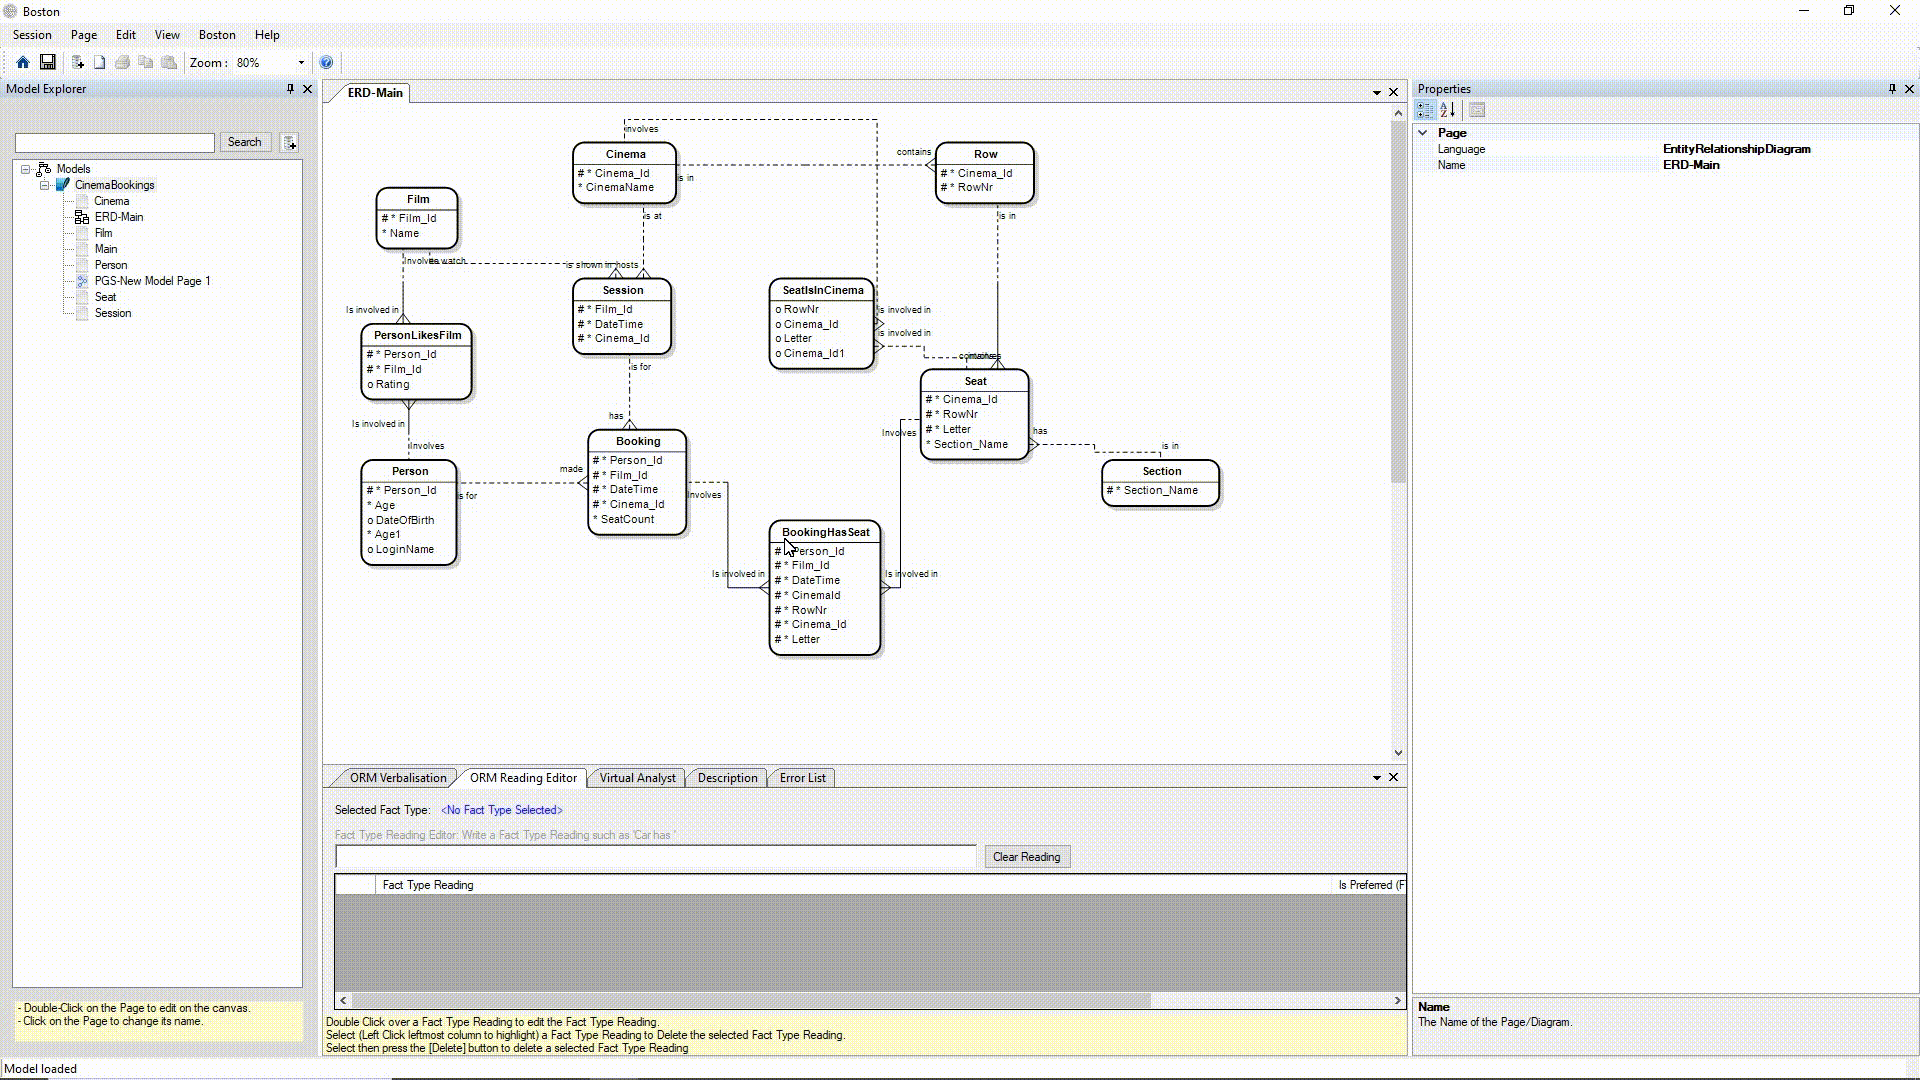Image resolution: width=1920 pixels, height=1080 pixels.
Task: Switch to the ORM Reading Editor tab
Action: tap(522, 778)
